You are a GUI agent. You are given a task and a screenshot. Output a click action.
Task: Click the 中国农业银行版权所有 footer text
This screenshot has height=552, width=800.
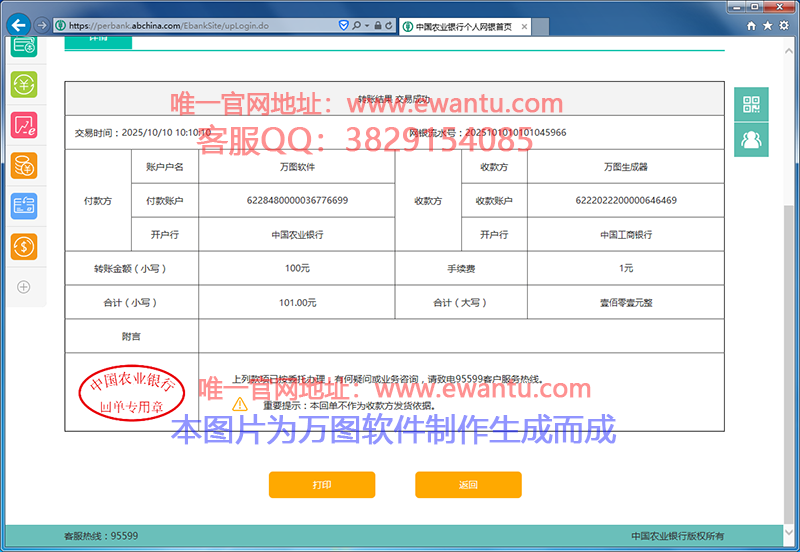pyautogui.click(x=678, y=536)
